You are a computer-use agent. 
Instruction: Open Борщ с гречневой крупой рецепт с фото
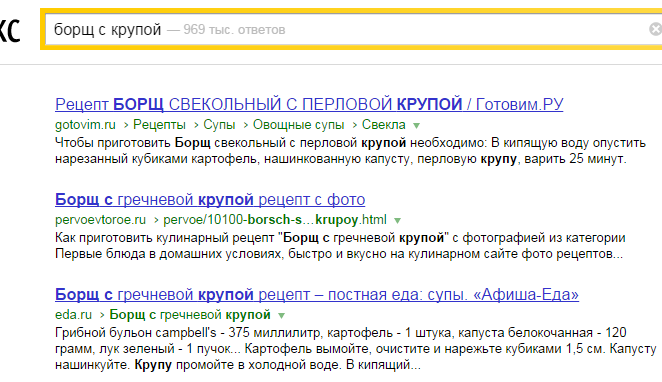[x=210, y=199]
